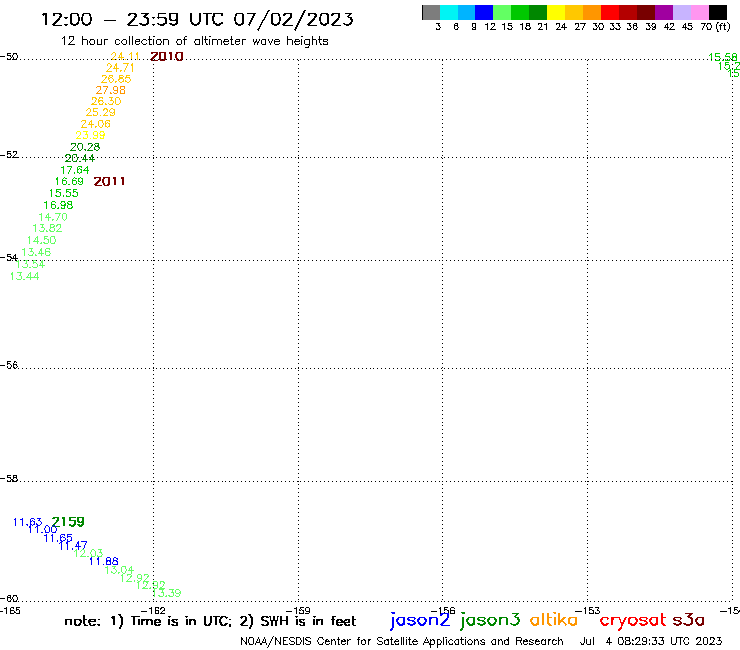The width and height of the screenshot is (740, 650).
Task: Click the 's3a' satellite legend label
Action: [689, 620]
